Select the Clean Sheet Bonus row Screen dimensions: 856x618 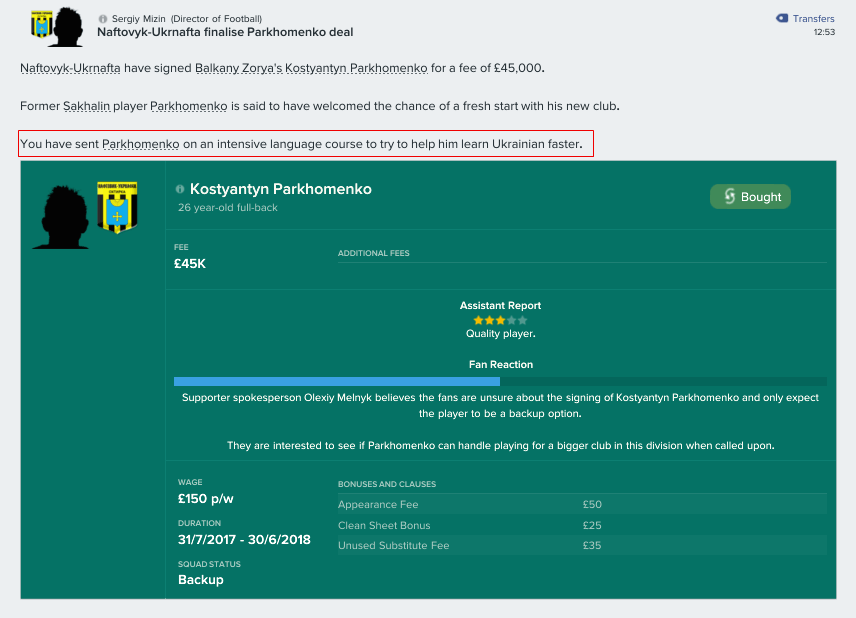[582, 525]
